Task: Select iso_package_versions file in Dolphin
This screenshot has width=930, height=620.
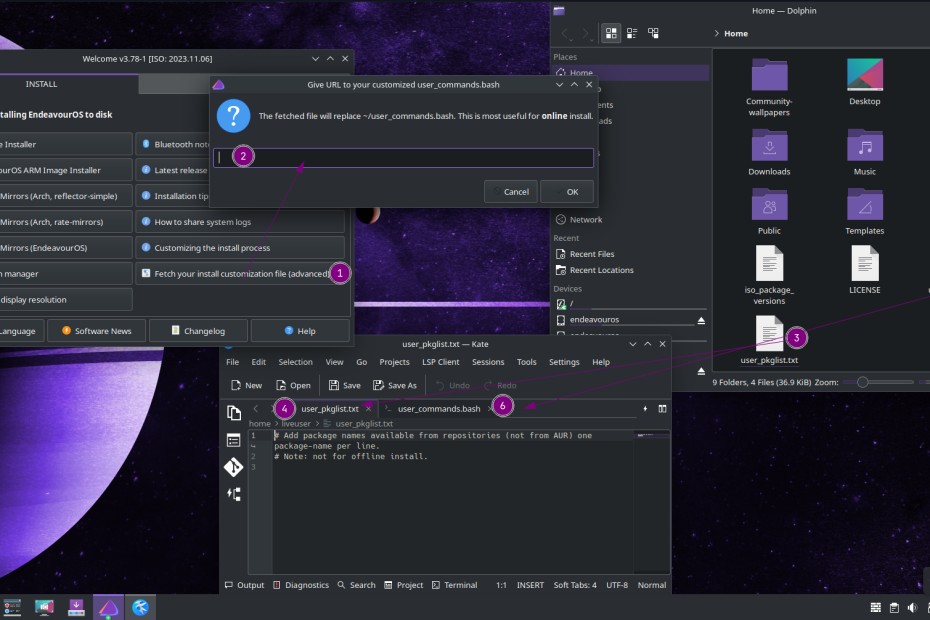Action: pos(769,275)
